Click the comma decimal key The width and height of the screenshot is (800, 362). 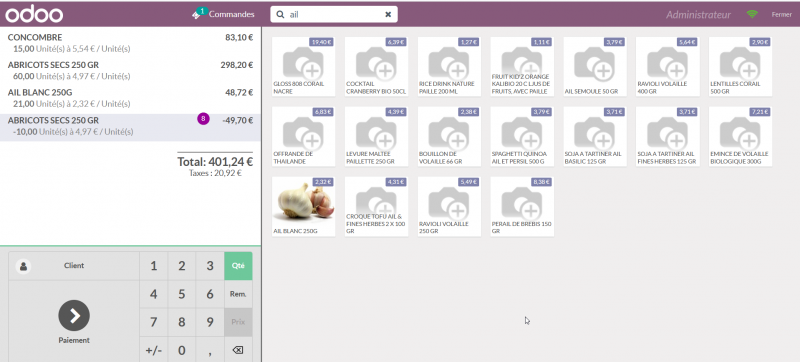pyautogui.click(x=210, y=350)
